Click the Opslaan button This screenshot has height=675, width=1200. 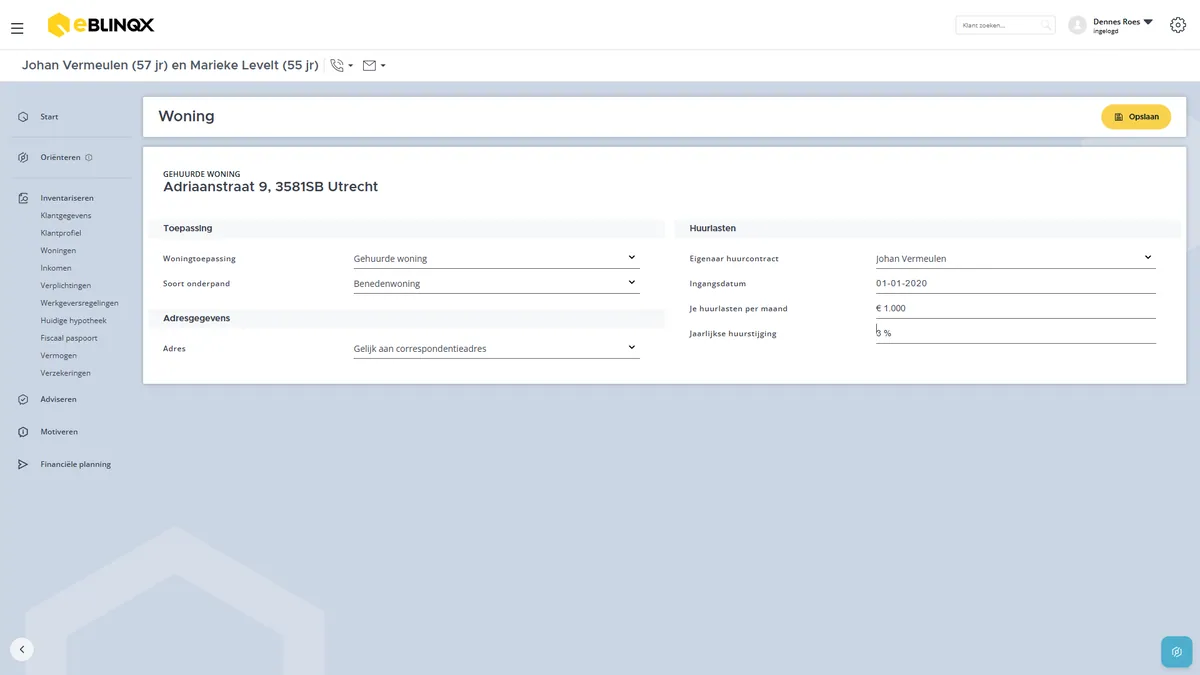click(x=1136, y=117)
